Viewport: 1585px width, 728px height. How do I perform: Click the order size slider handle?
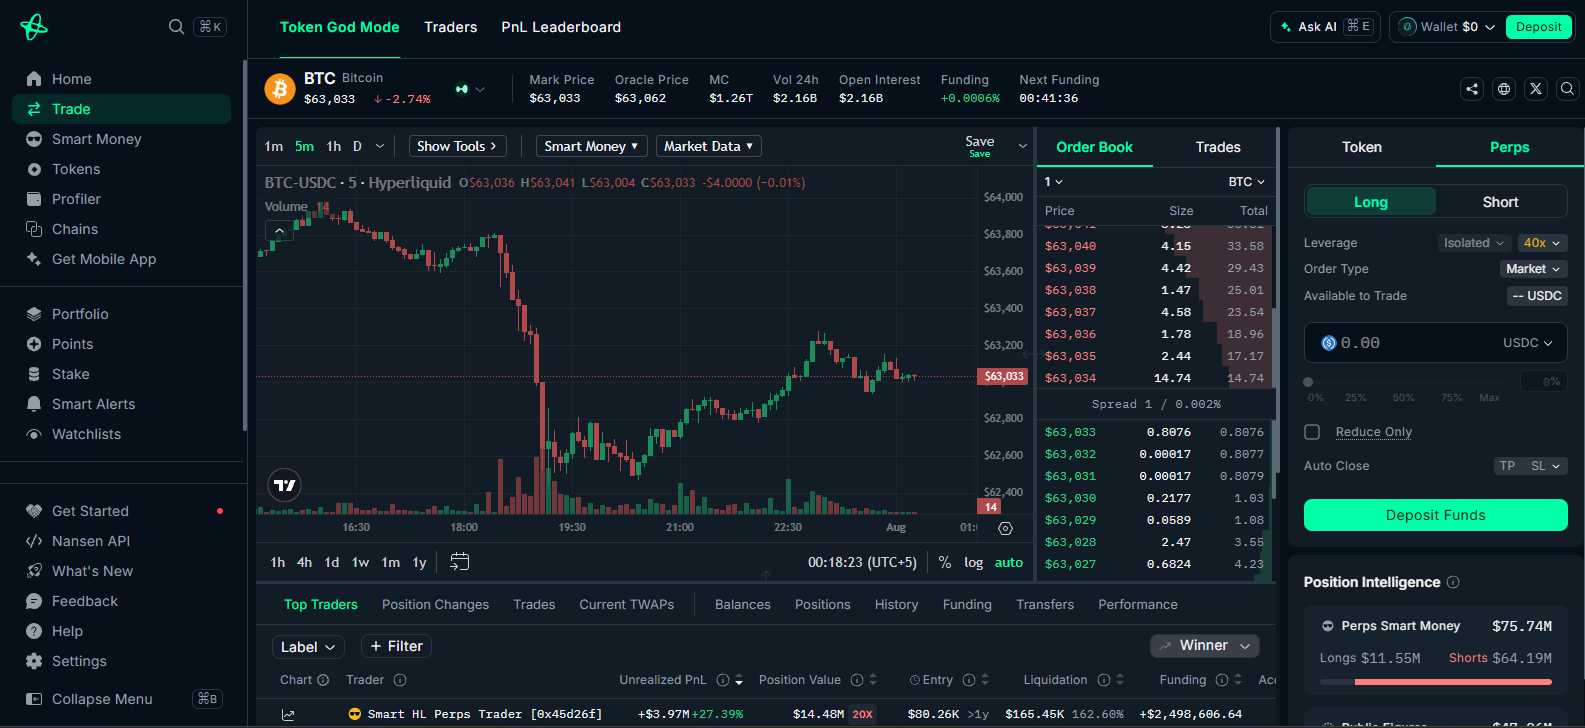pos(1308,382)
